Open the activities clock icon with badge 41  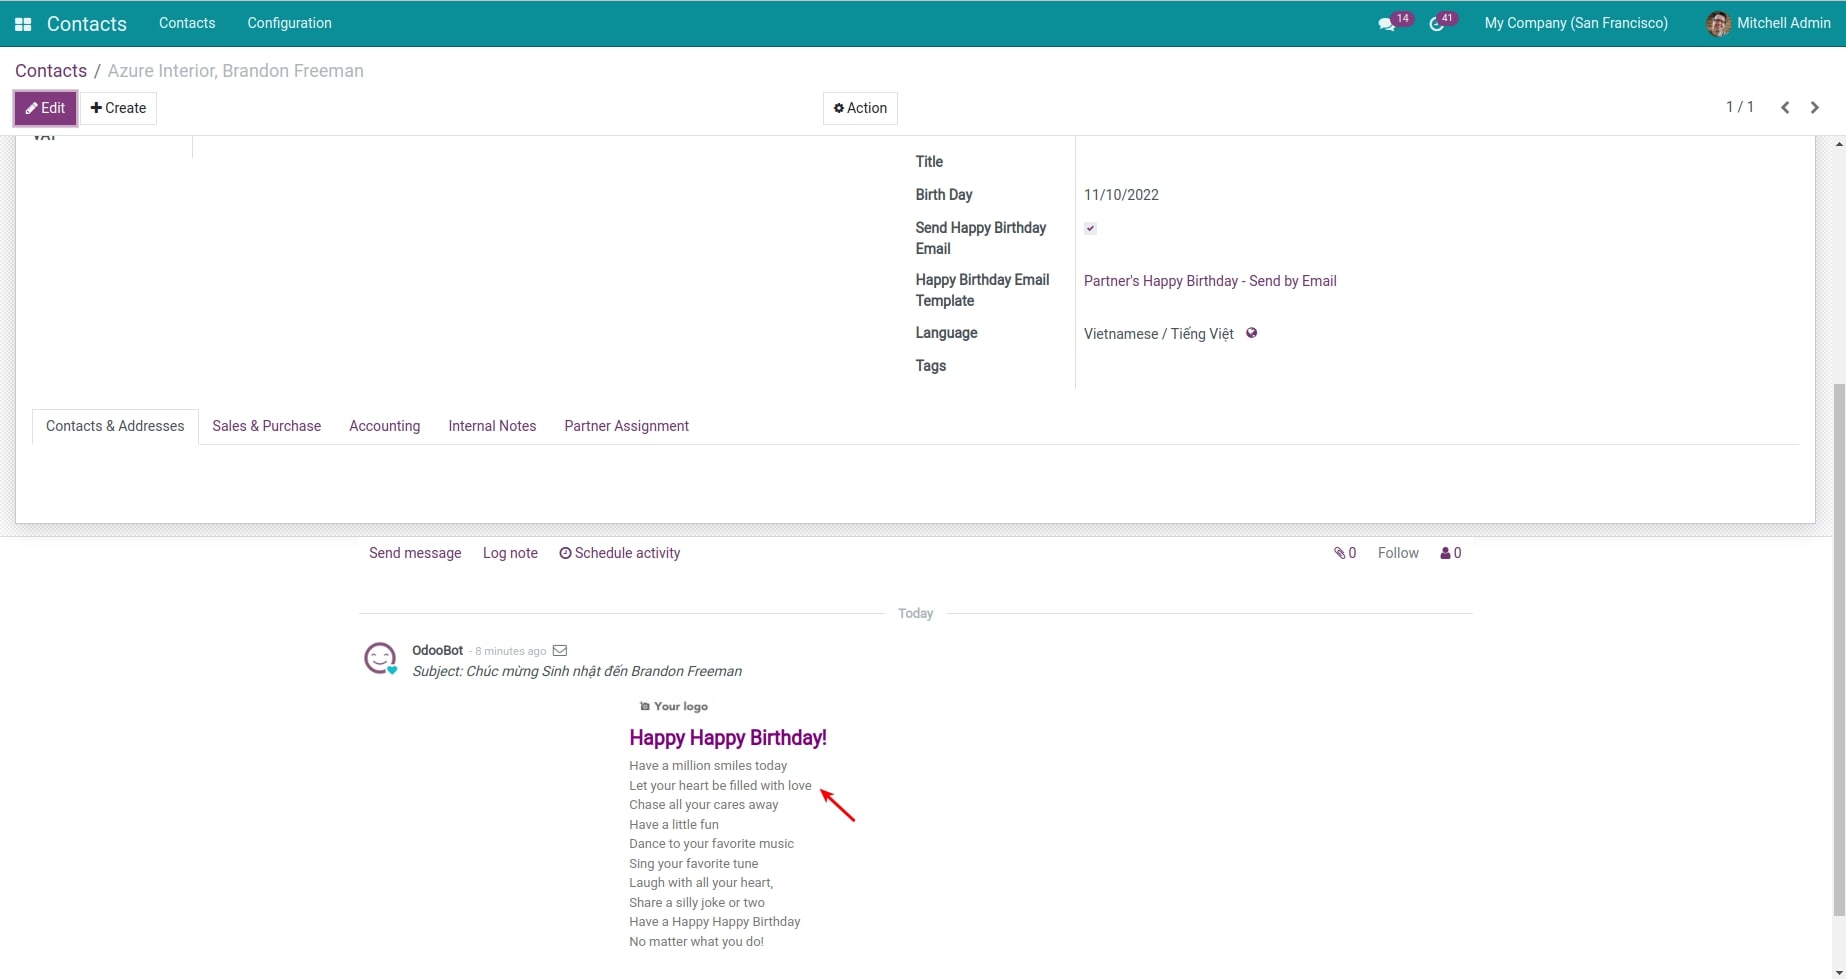(1437, 24)
